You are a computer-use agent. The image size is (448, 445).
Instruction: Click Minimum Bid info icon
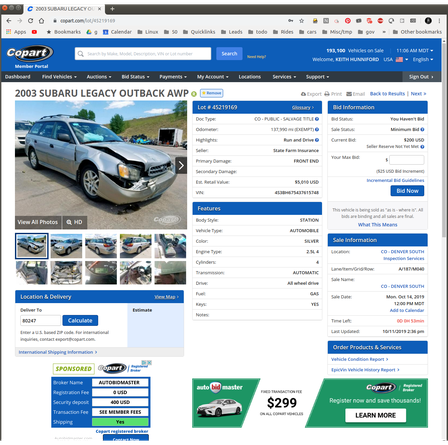(422, 129)
